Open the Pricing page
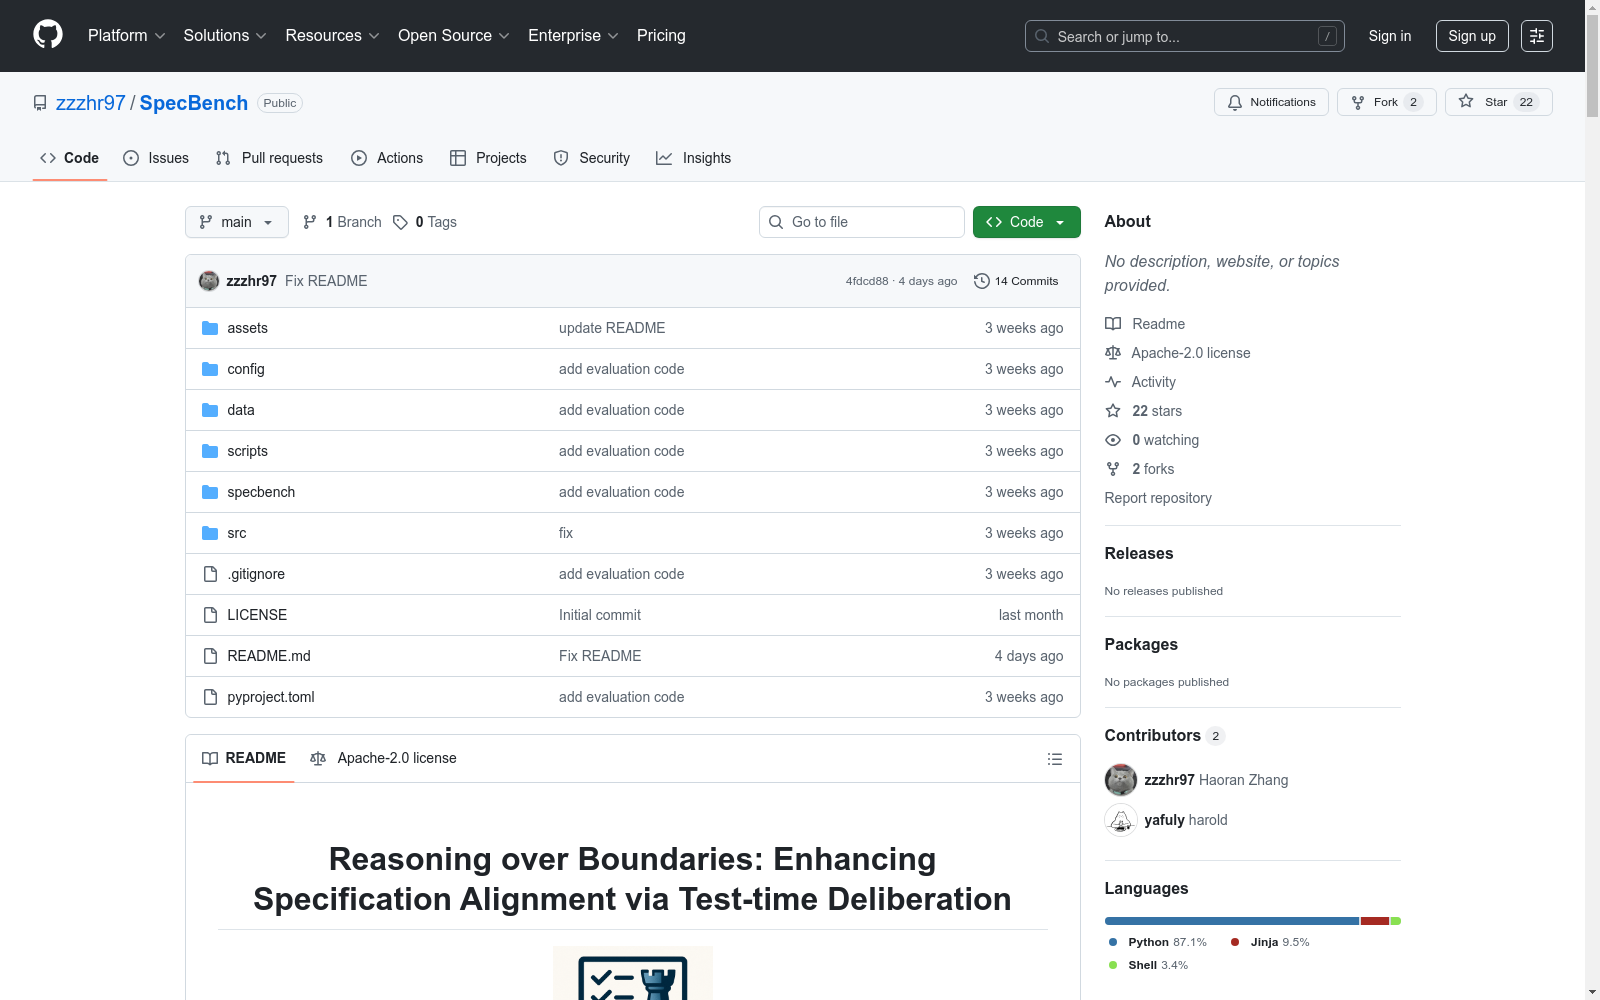 661,35
